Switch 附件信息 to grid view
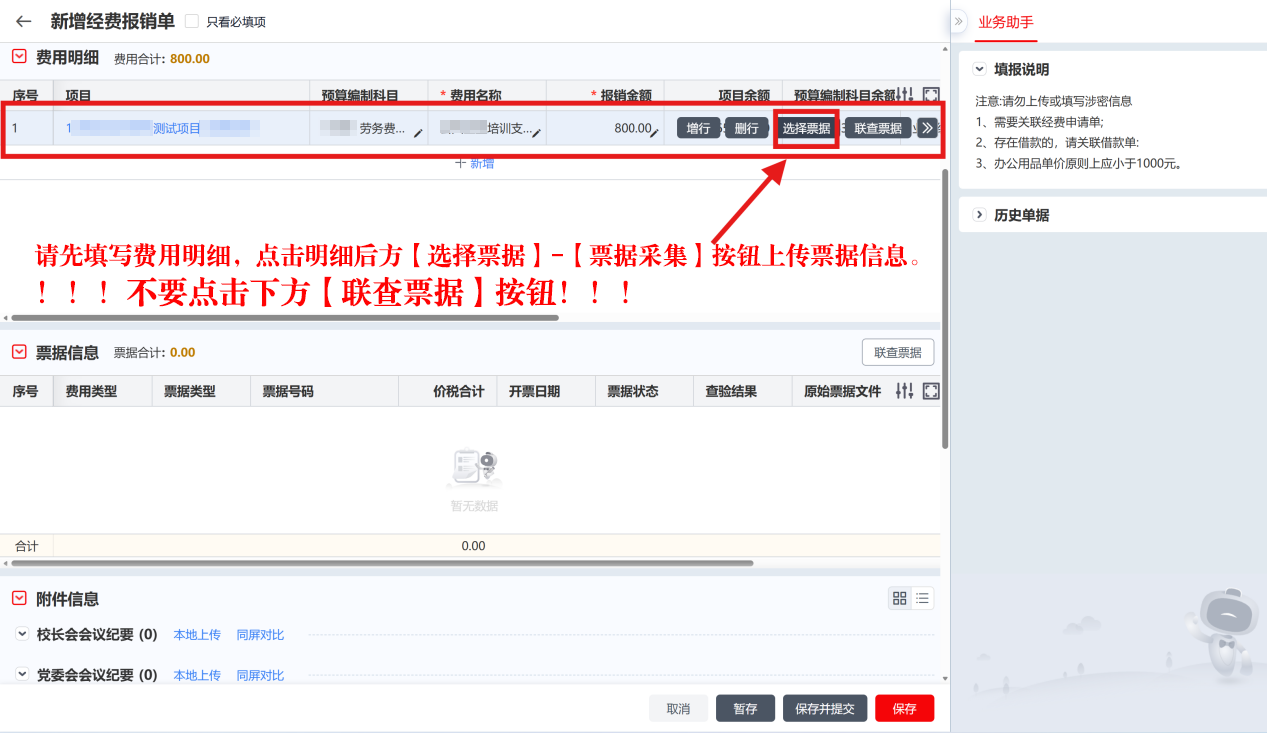The width and height of the screenshot is (1267, 733). point(900,598)
